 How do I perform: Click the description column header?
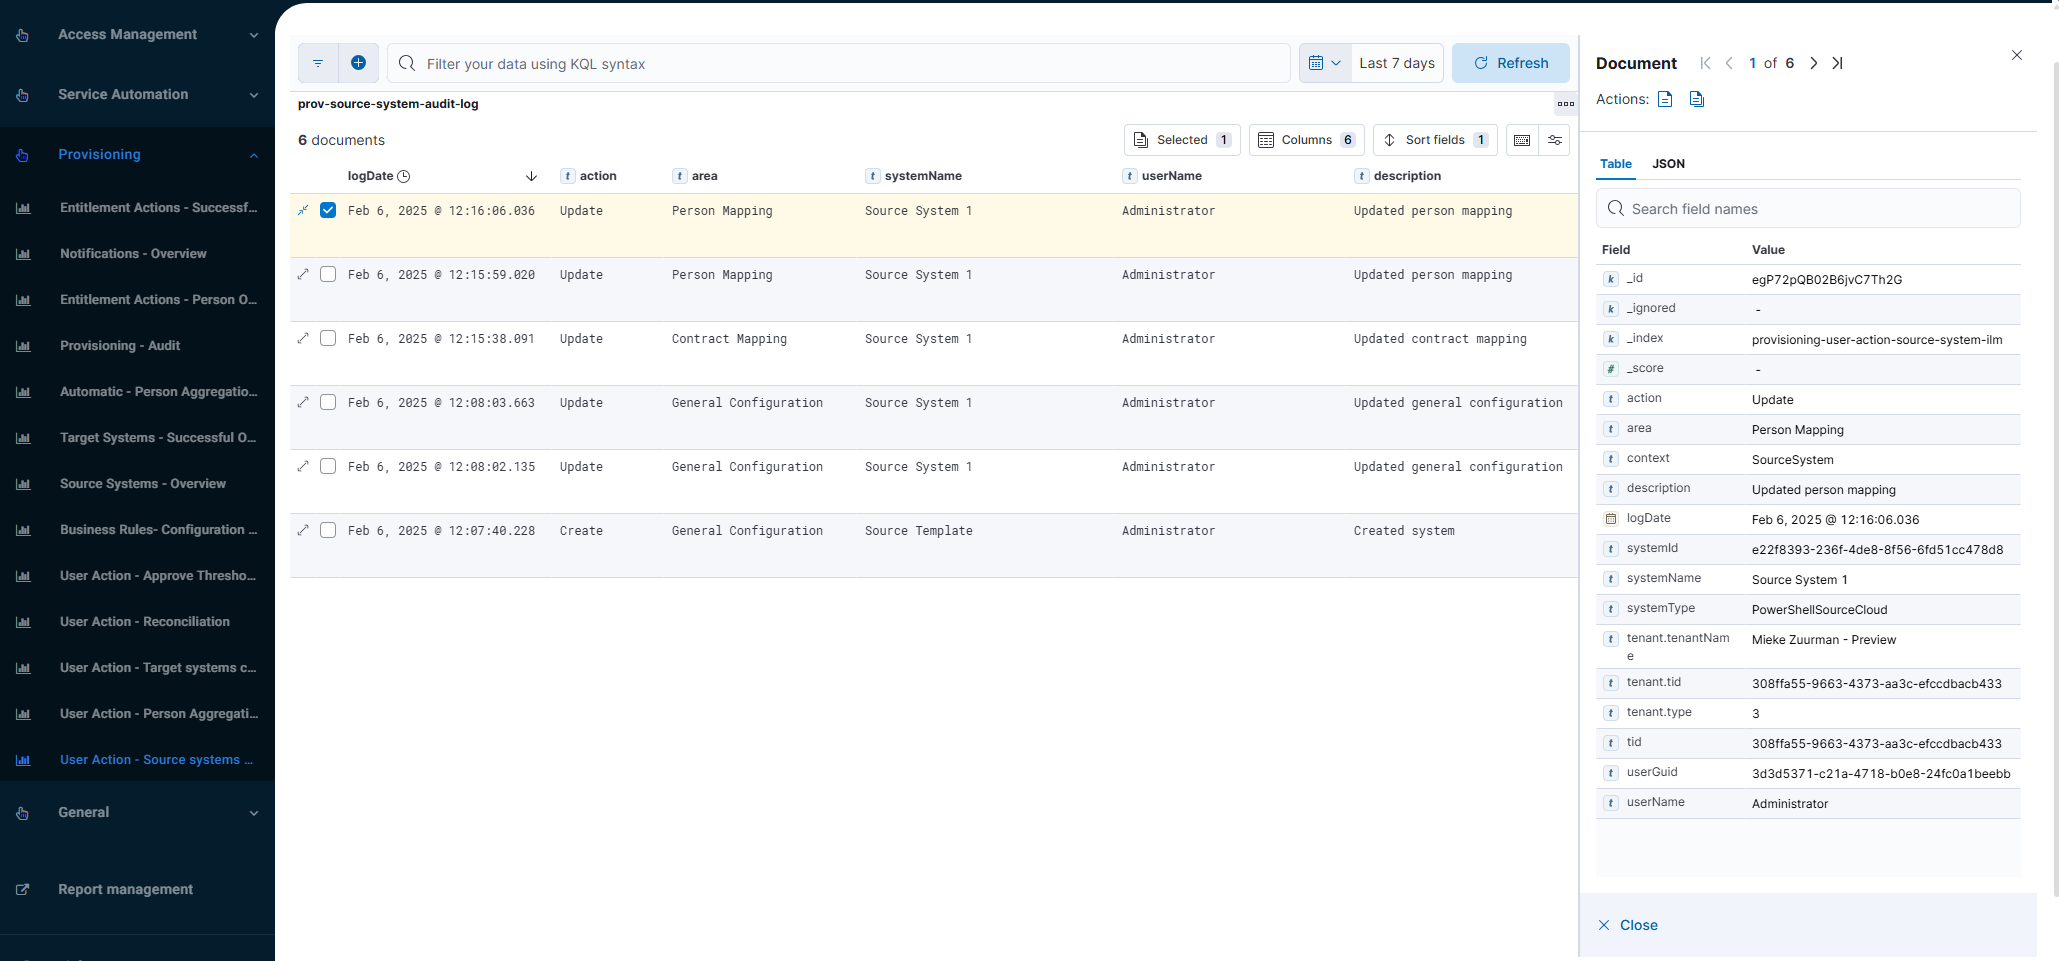(1407, 176)
